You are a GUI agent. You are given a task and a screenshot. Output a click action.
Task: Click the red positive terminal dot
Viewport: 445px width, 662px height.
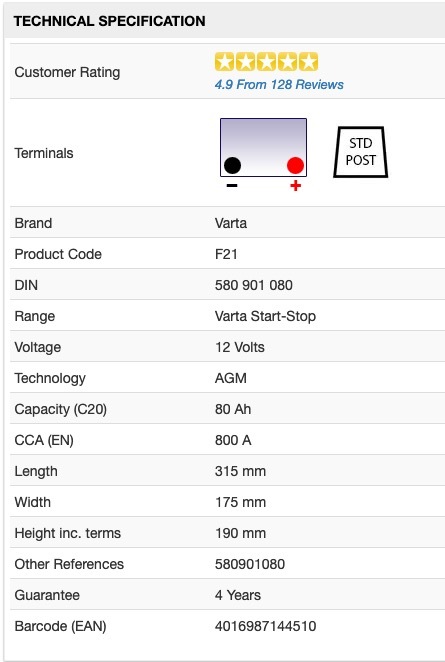pyautogui.click(x=295, y=165)
